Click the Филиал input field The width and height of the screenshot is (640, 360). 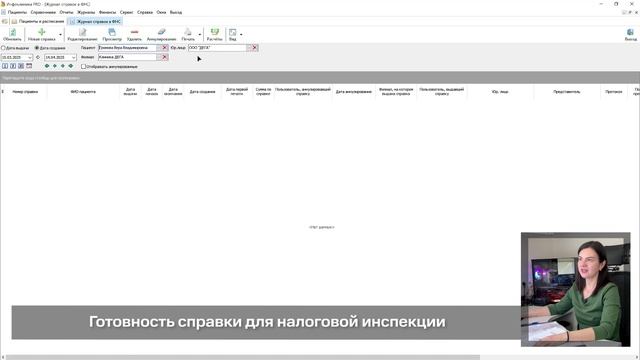127,57
